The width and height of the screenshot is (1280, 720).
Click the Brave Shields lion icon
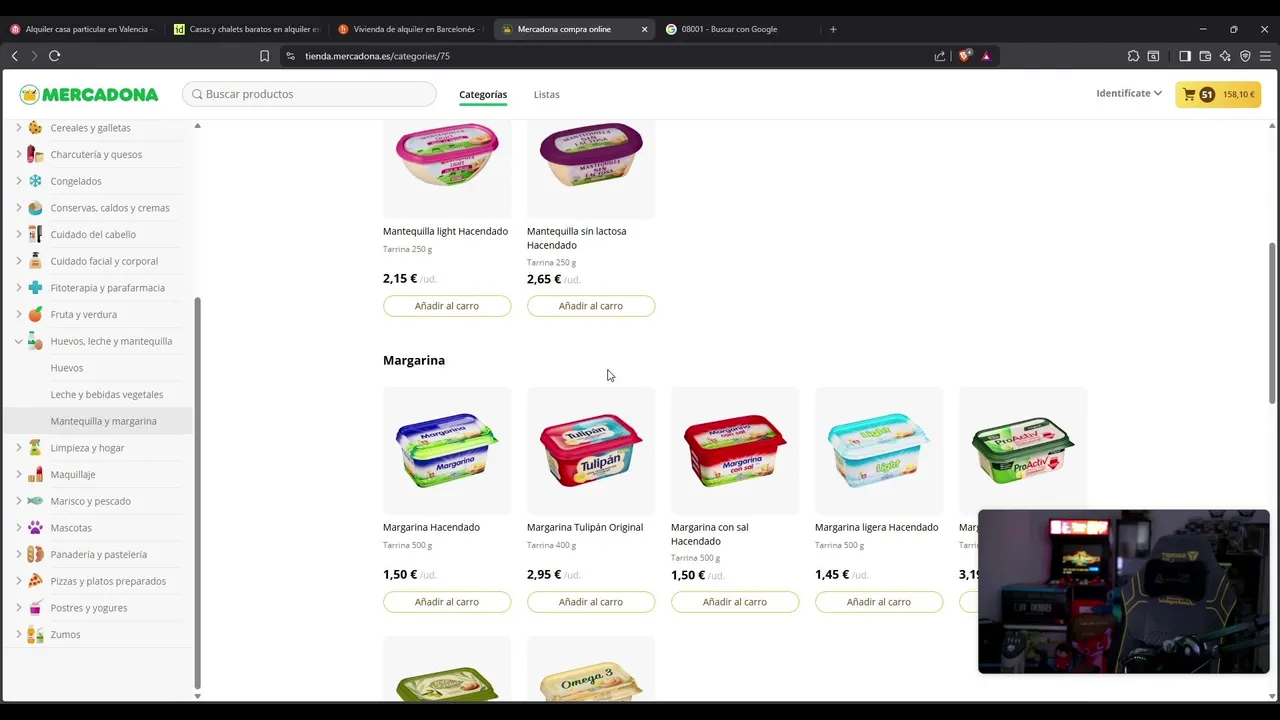point(964,56)
